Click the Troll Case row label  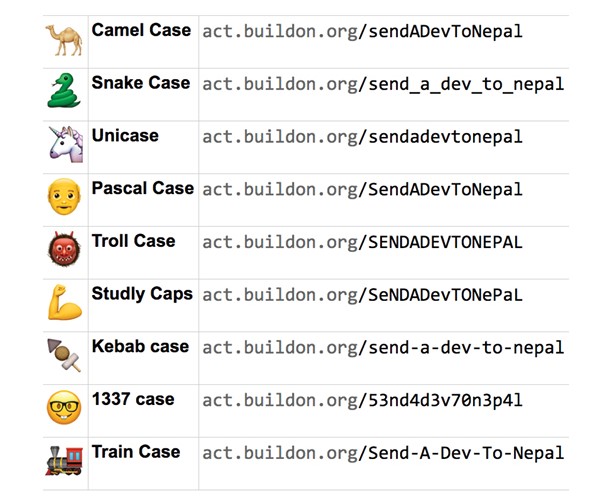133,241
